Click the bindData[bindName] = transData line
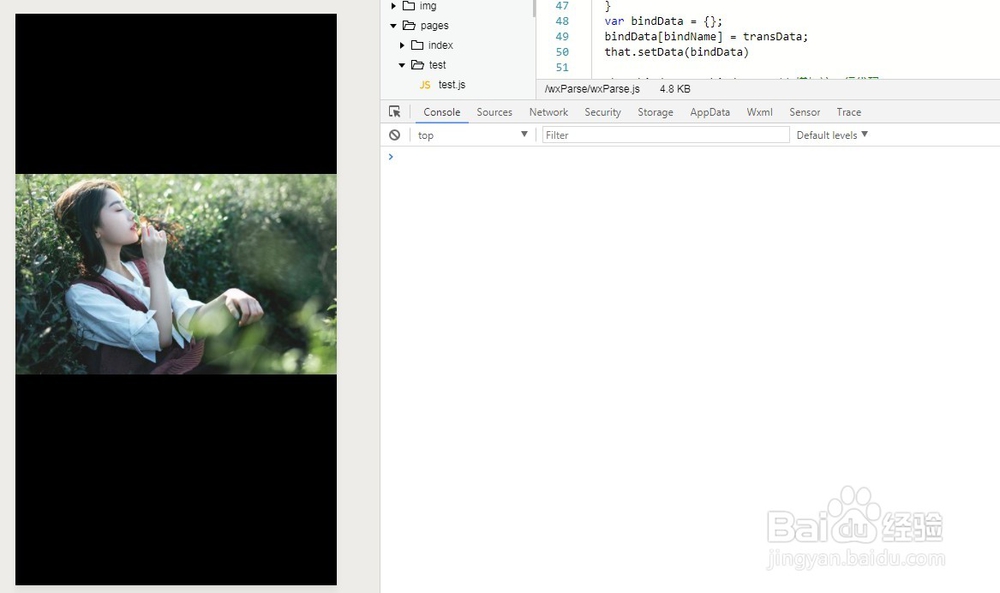The height and width of the screenshot is (593, 1000). 706,36
